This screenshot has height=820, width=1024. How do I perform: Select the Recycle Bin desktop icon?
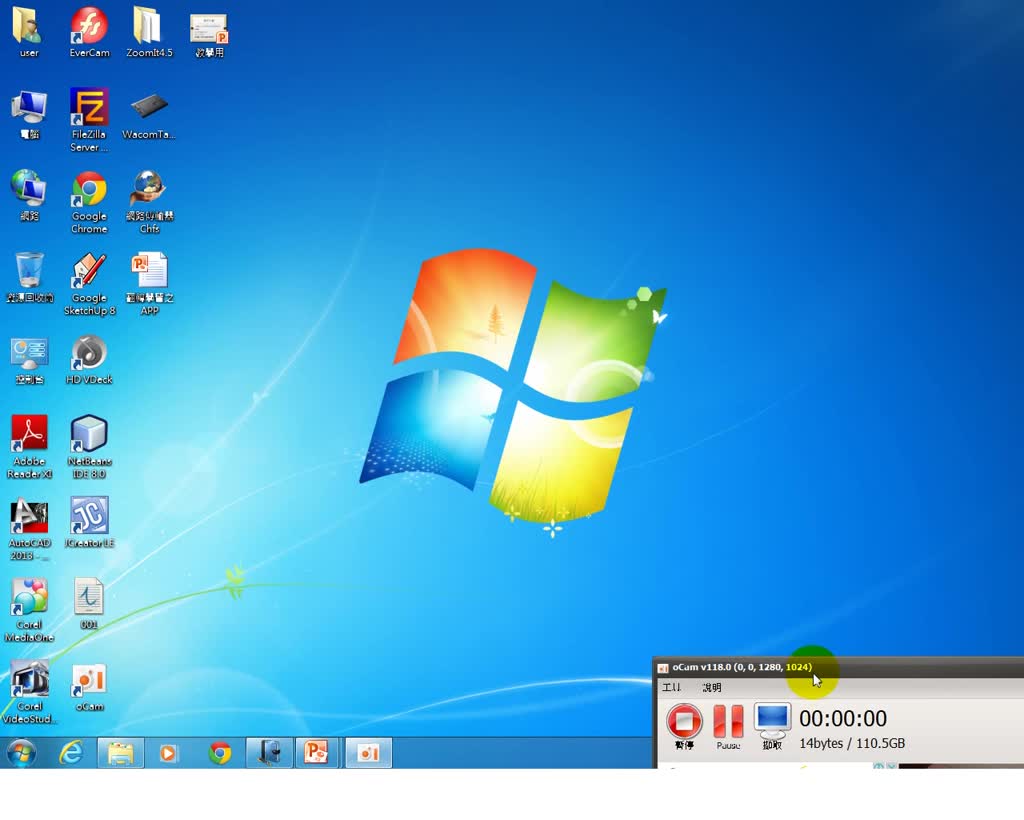(29, 277)
